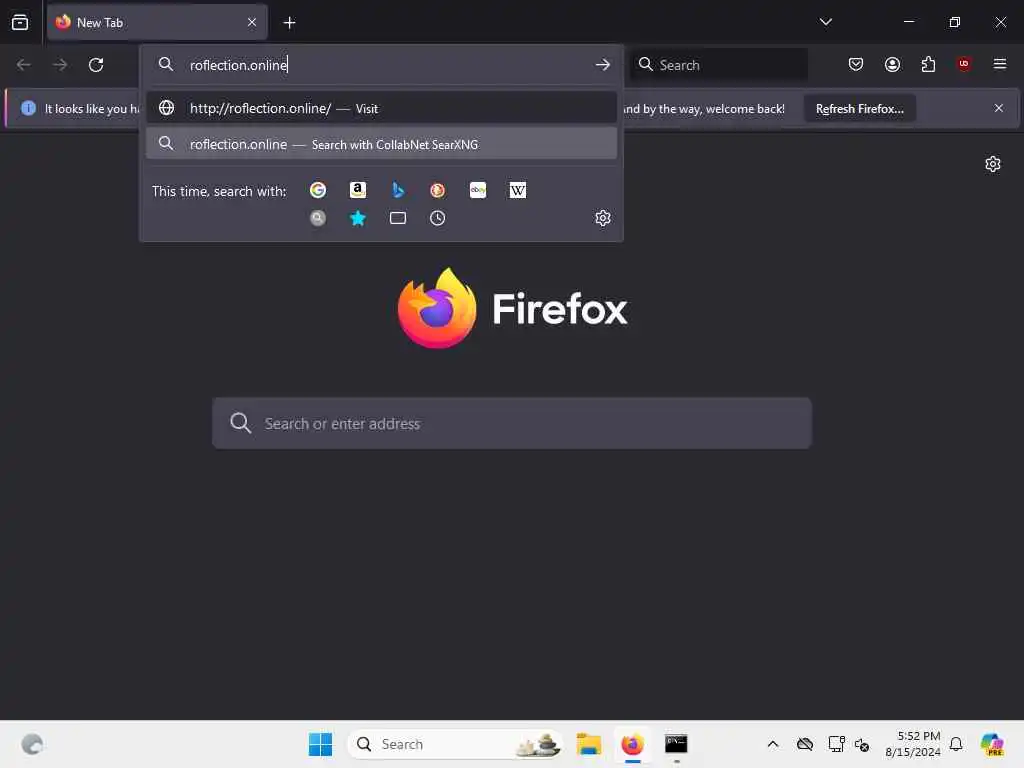Open new tab page customize gear
This screenshot has width=1024, height=768.
pyautogui.click(x=993, y=164)
